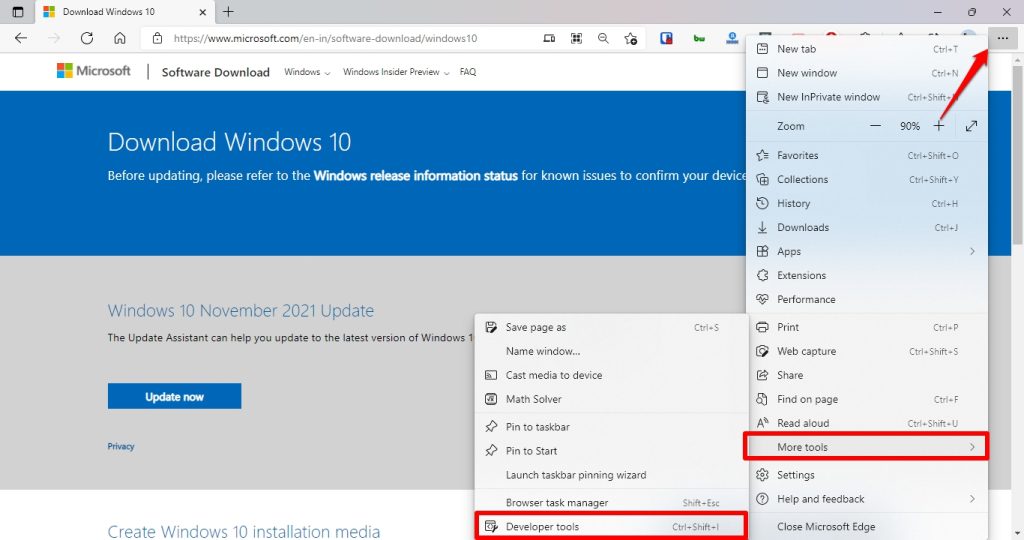Click the zoom magnifier icon in address bar
This screenshot has height=540, width=1024.
click(603, 39)
